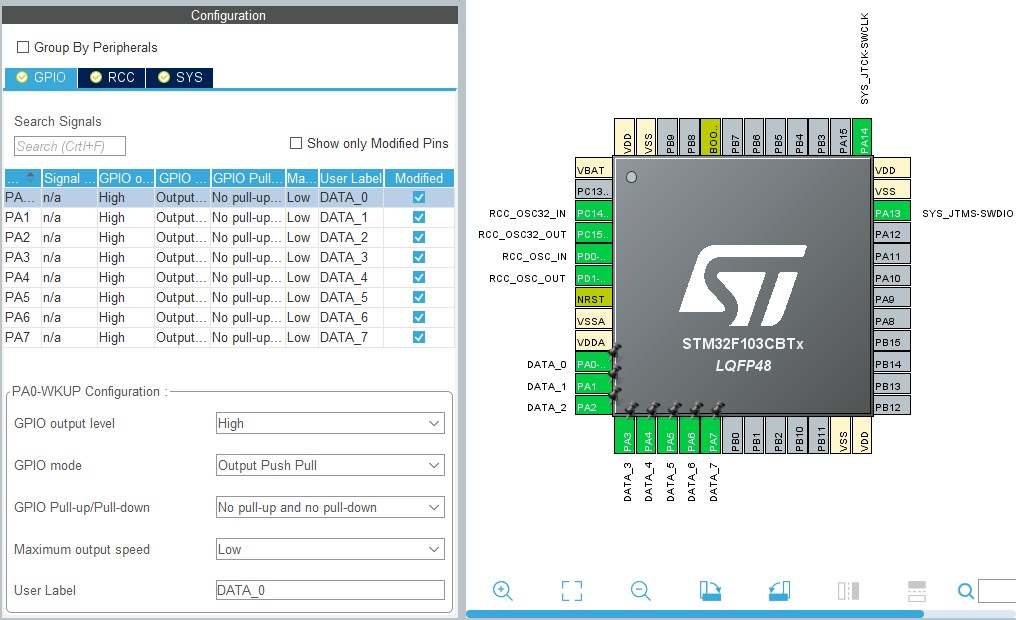Enable Show only Modified Pins

pos(296,143)
